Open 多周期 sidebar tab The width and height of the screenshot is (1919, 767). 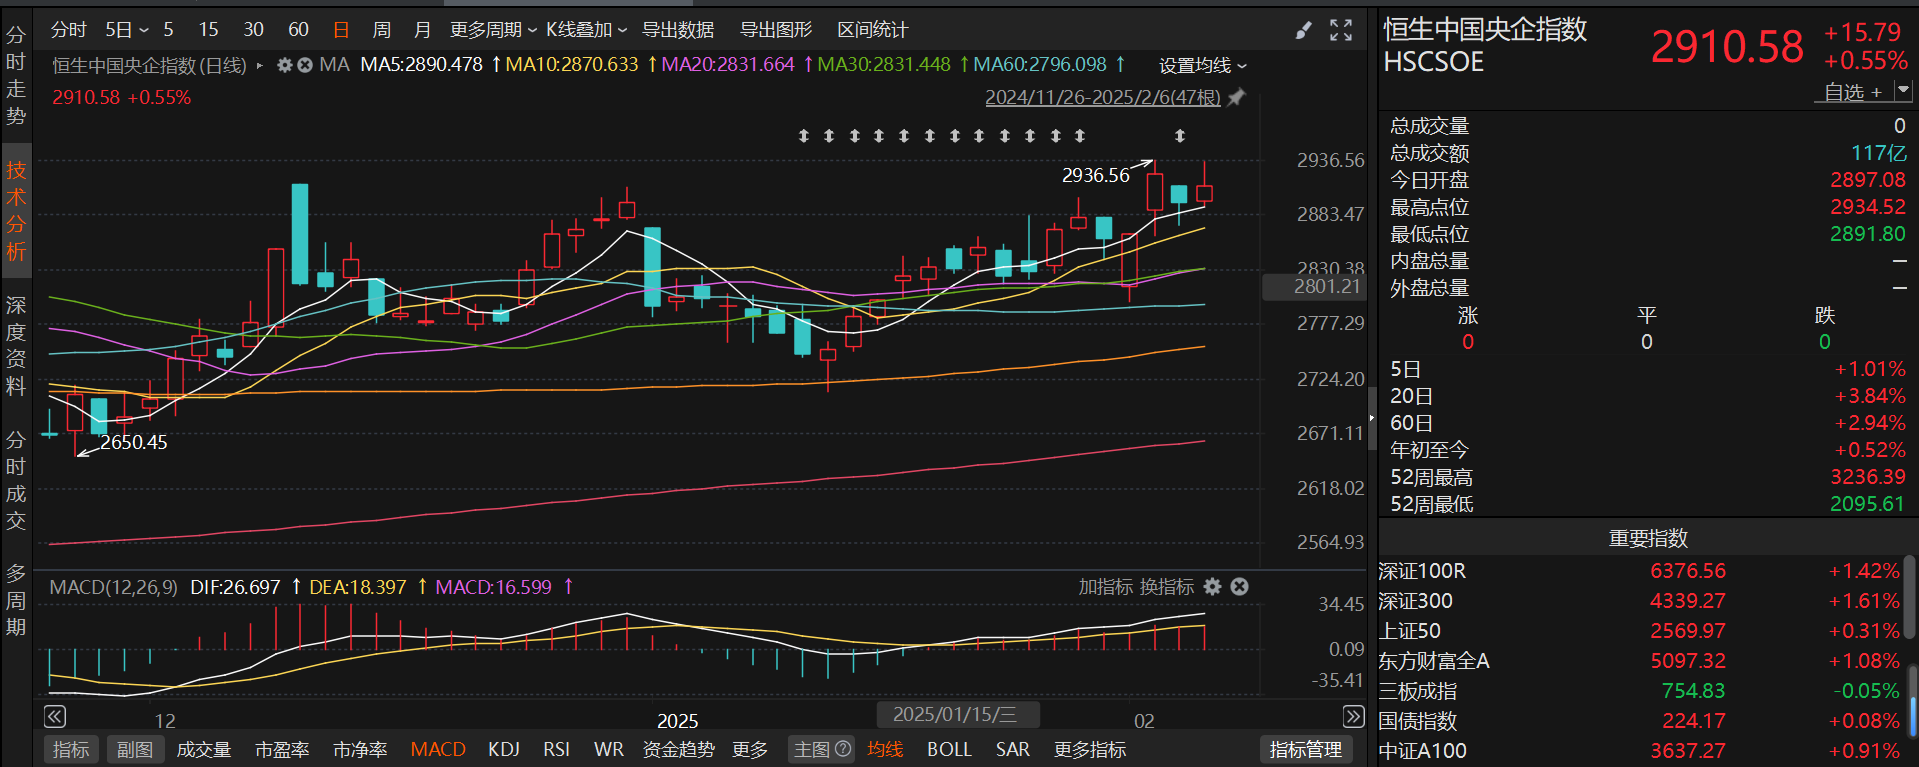(x=16, y=600)
